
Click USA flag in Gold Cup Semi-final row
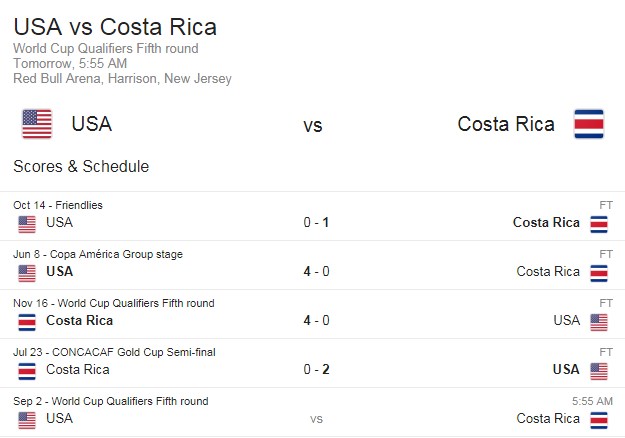coord(599,371)
